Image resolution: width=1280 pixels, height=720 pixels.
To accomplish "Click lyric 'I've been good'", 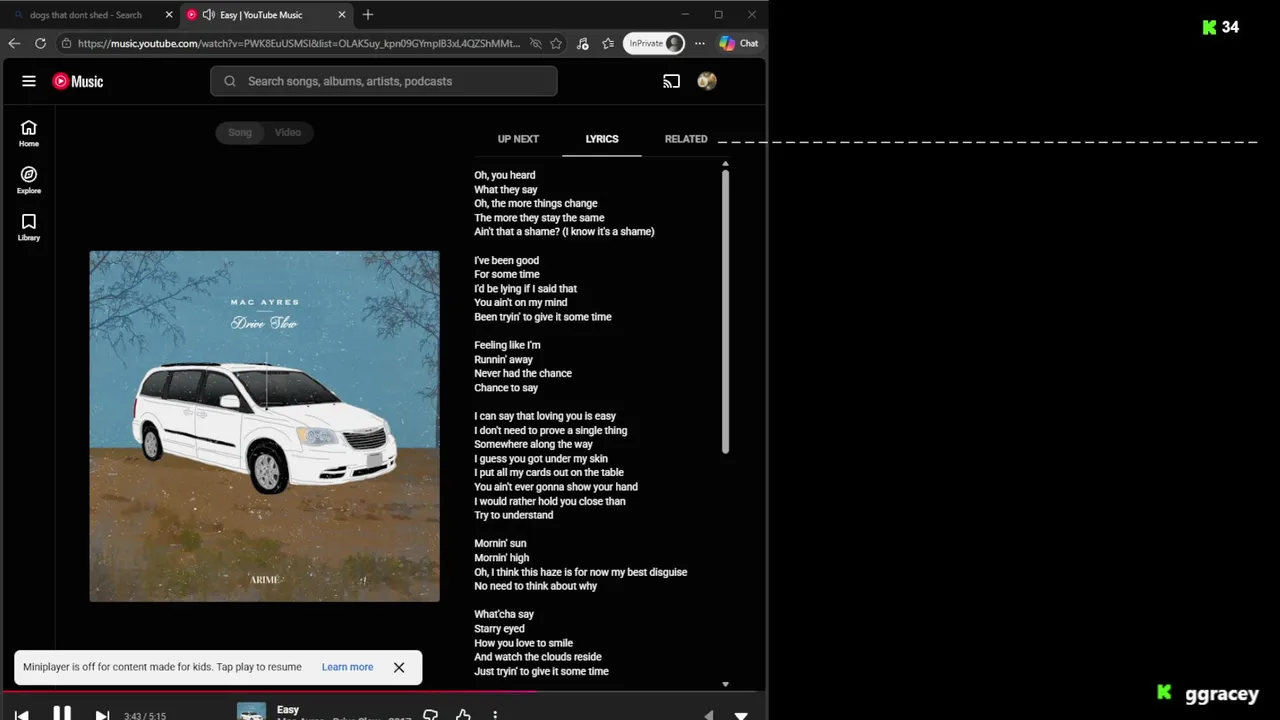I will (x=506, y=260).
